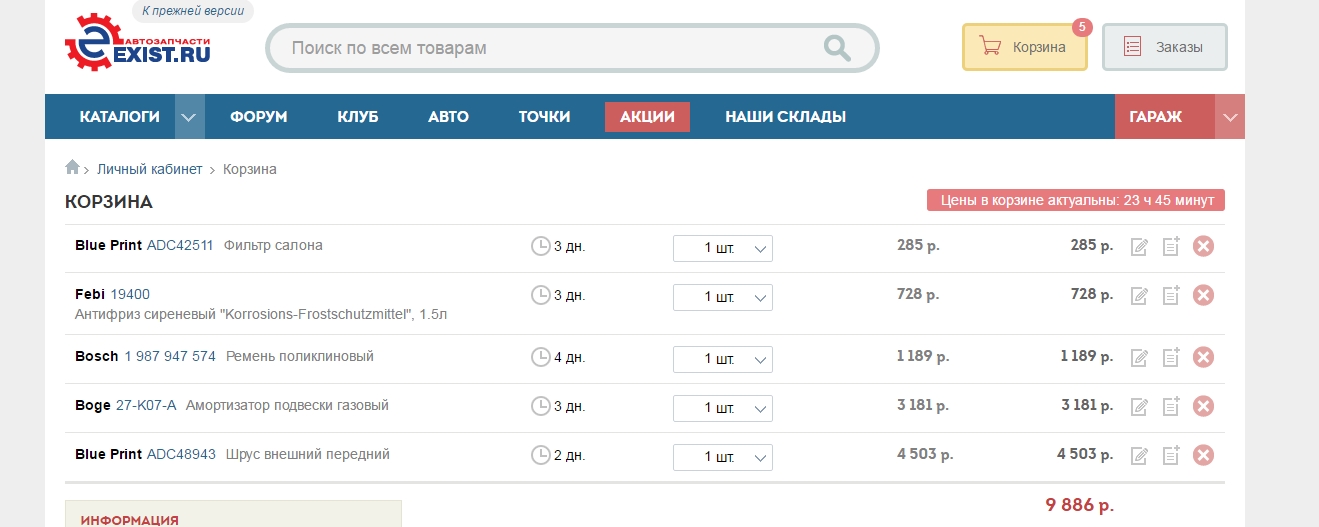Open quantity dropdown for Bosch belt
The image size is (1319, 527).
tap(723, 359)
